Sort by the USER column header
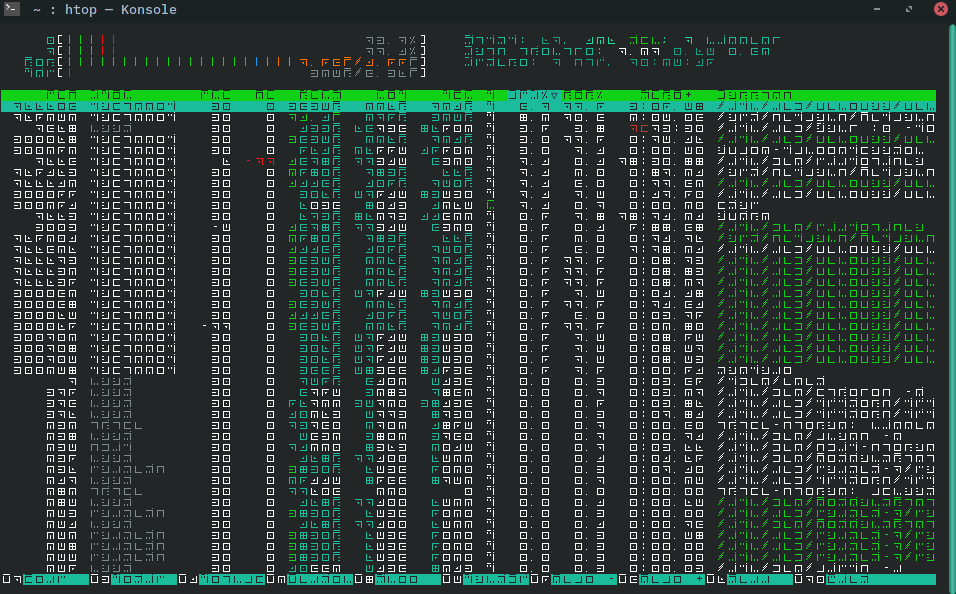956x594 pixels. pyautogui.click(x=110, y=94)
